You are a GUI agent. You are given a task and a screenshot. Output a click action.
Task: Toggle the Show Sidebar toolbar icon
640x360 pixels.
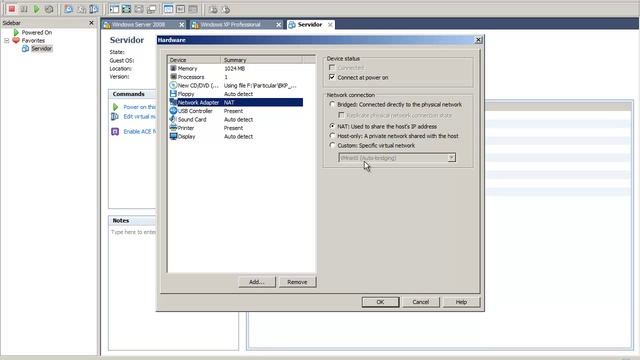click(114, 9)
